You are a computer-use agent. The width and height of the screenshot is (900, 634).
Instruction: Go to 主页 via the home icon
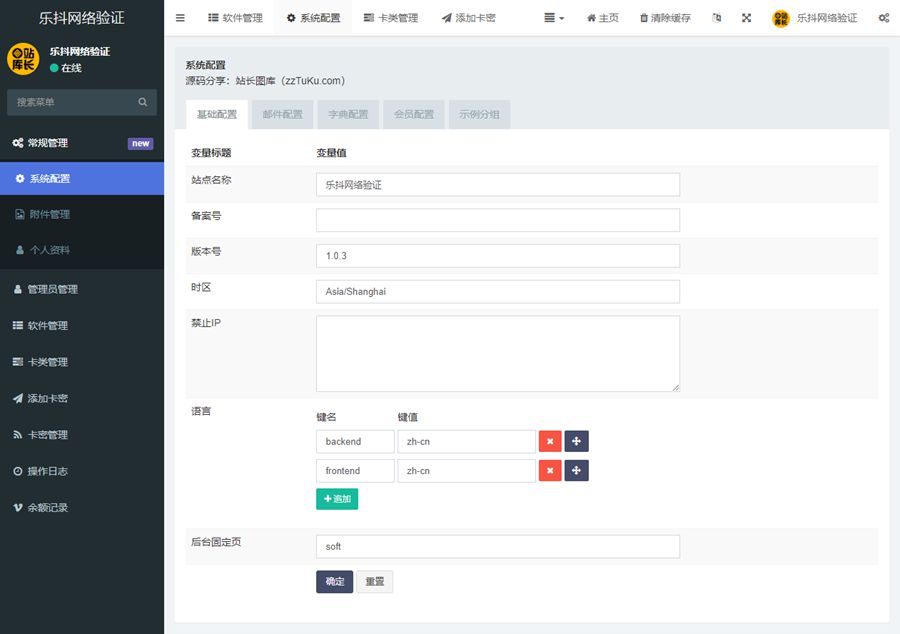coord(602,18)
